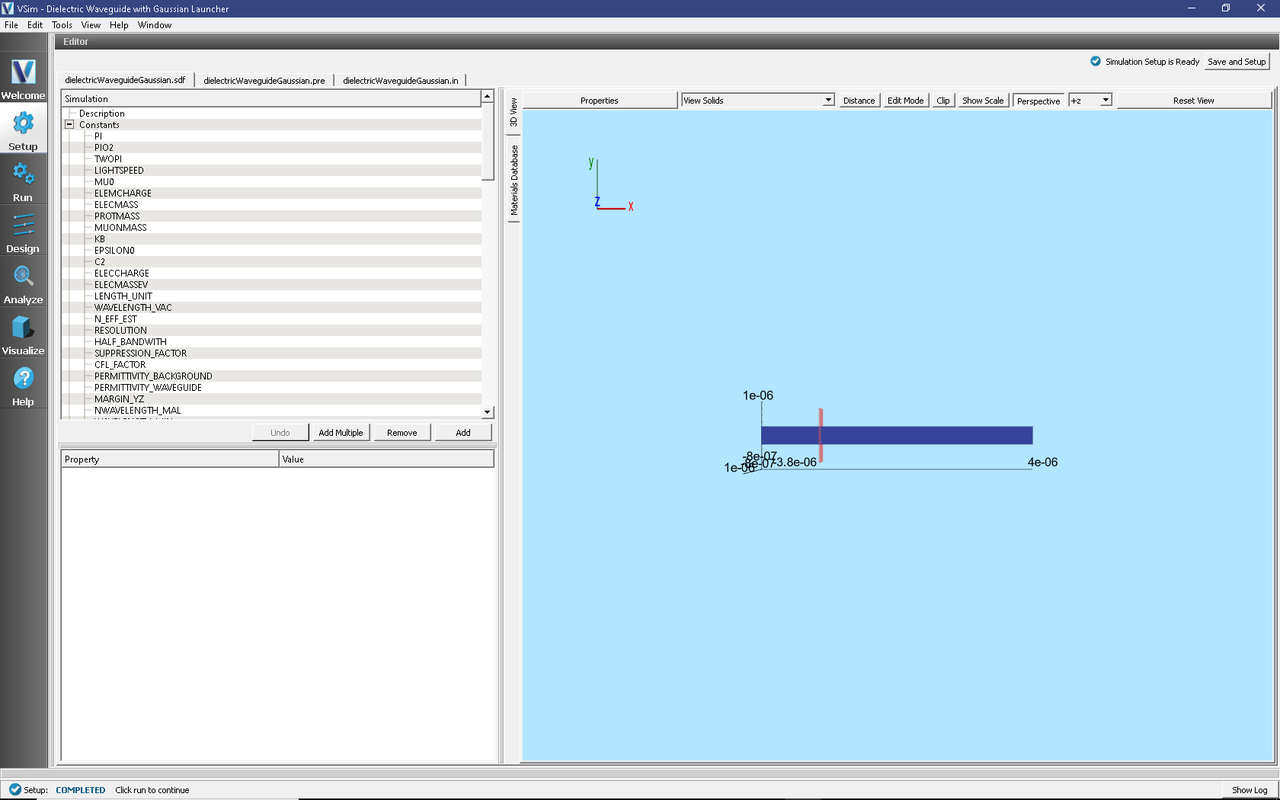Toggle the Distance measurement tool
Screen dimensions: 1280x800
click(858, 101)
